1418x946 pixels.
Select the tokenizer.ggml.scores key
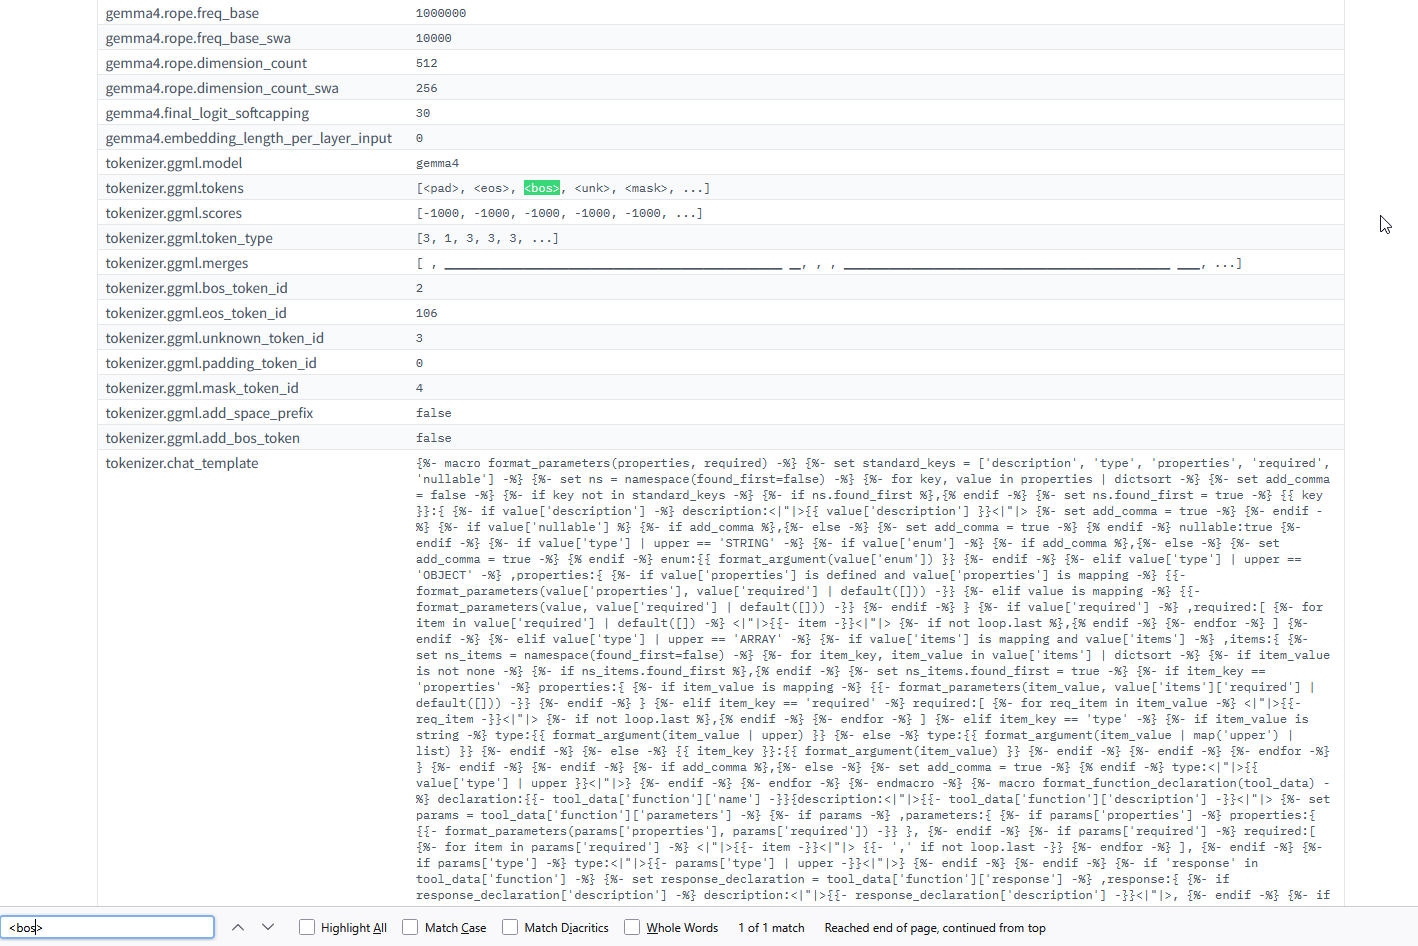tap(174, 213)
